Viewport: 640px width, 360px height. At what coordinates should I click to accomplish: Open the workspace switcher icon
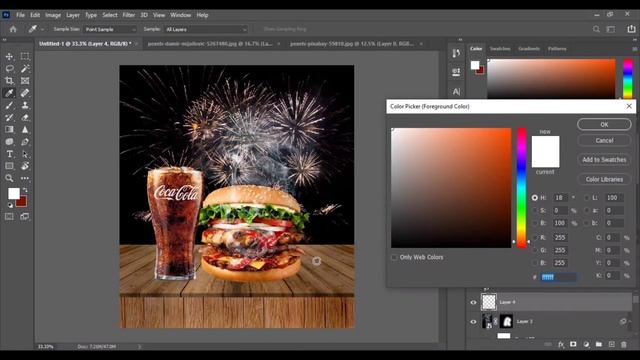(610, 29)
